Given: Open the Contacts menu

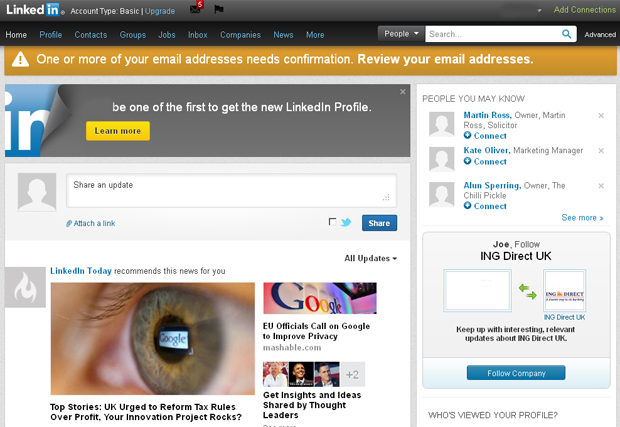Looking at the screenshot, I should pos(91,35).
